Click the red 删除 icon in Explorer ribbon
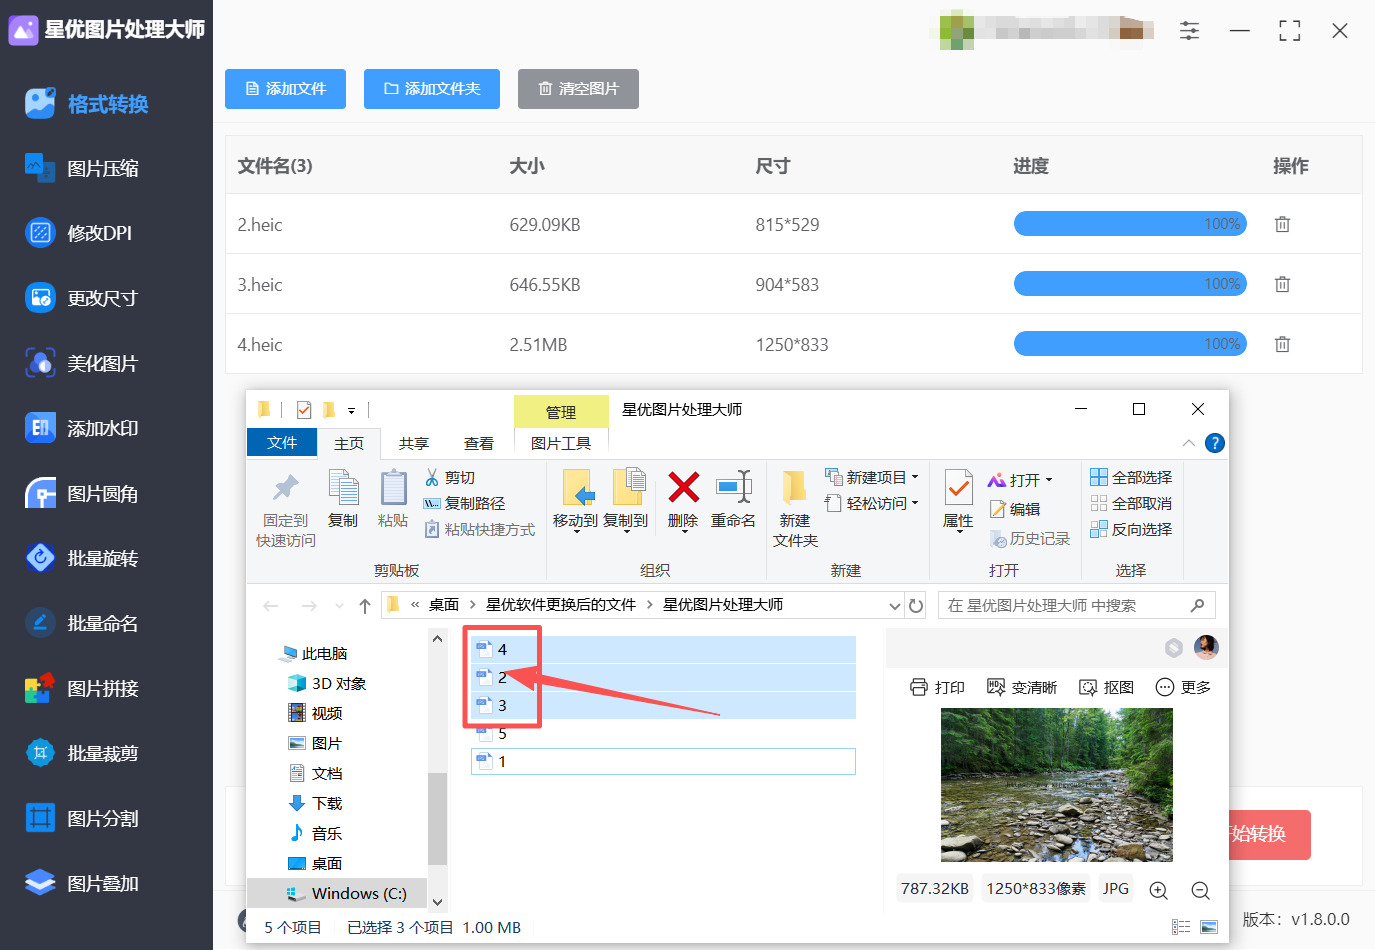Viewport: 1375px width, 950px height. click(x=683, y=488)
